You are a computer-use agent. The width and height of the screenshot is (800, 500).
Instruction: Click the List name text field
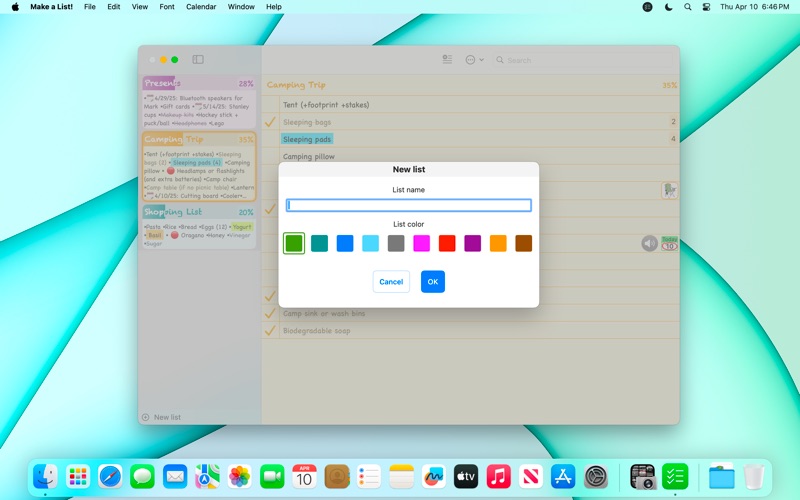click(408, 205)
